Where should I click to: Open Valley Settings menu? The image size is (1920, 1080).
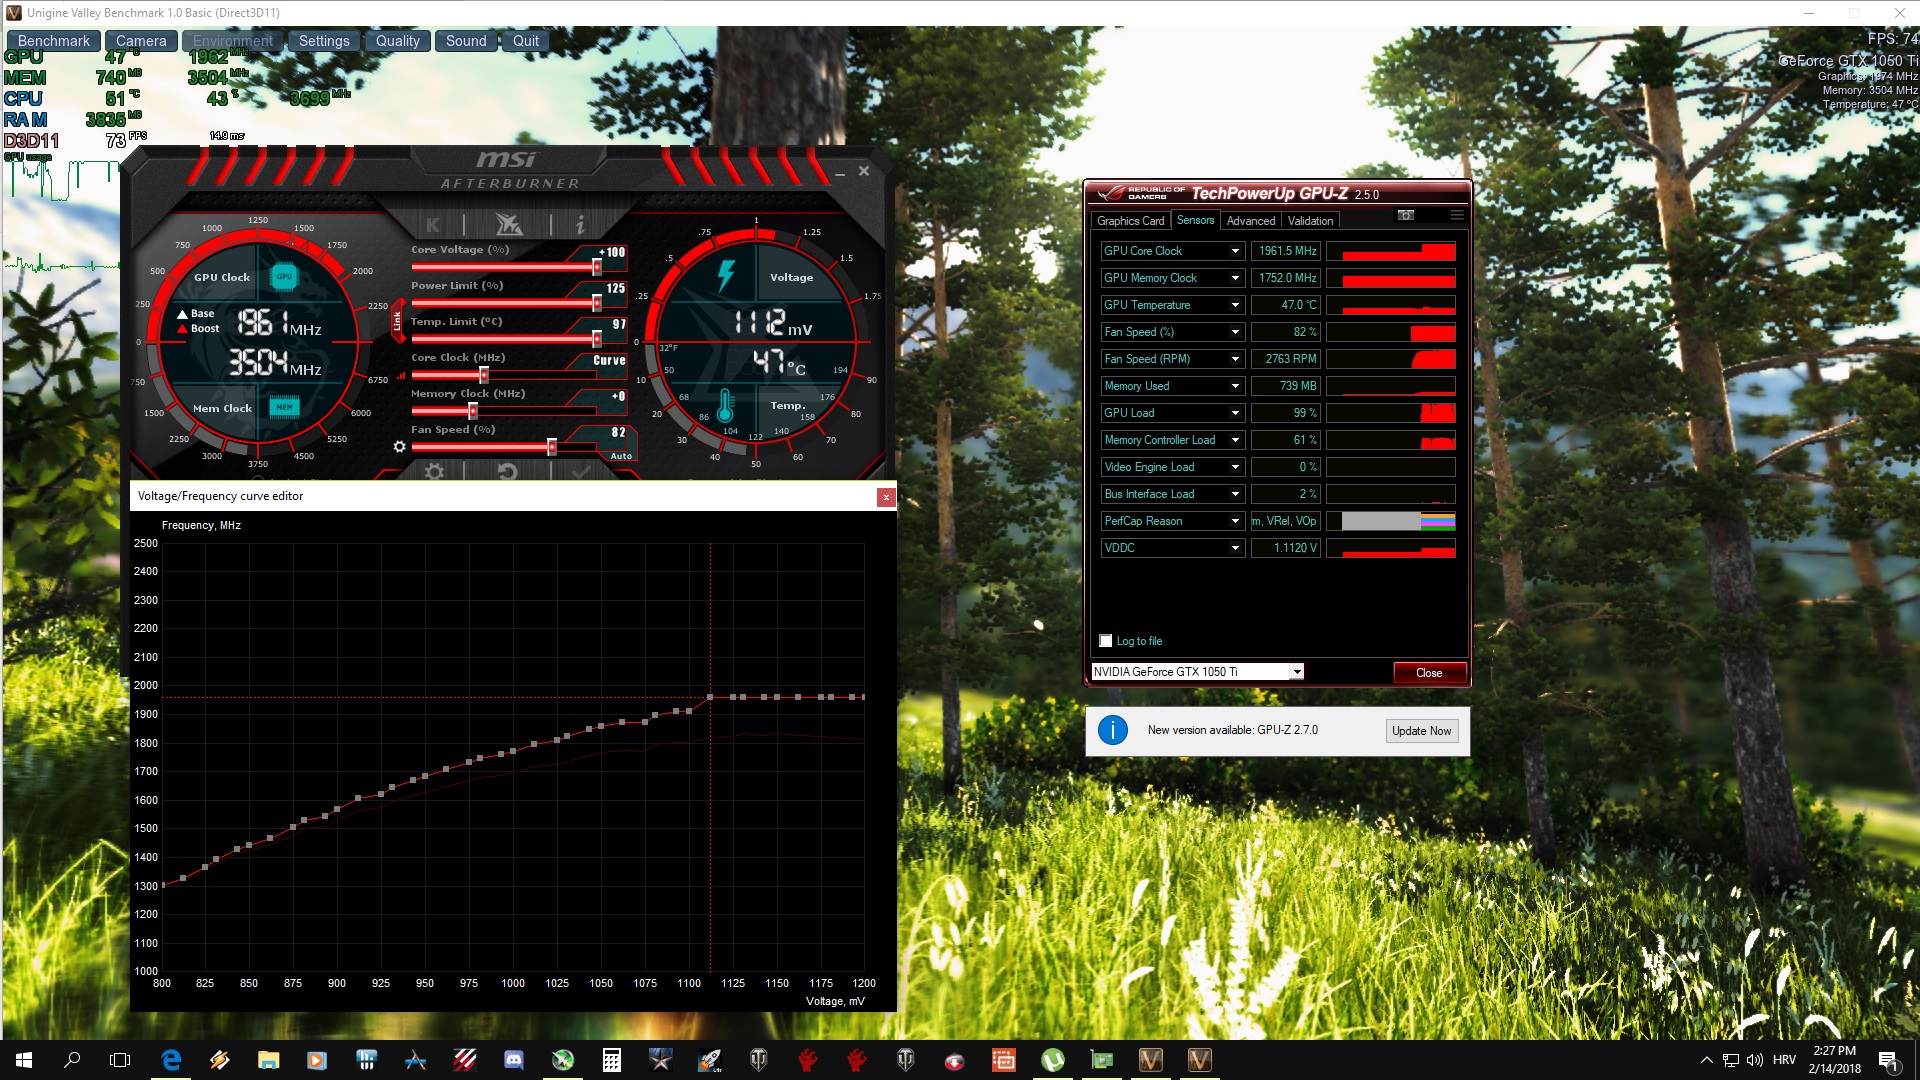click(x=324, y=41)
